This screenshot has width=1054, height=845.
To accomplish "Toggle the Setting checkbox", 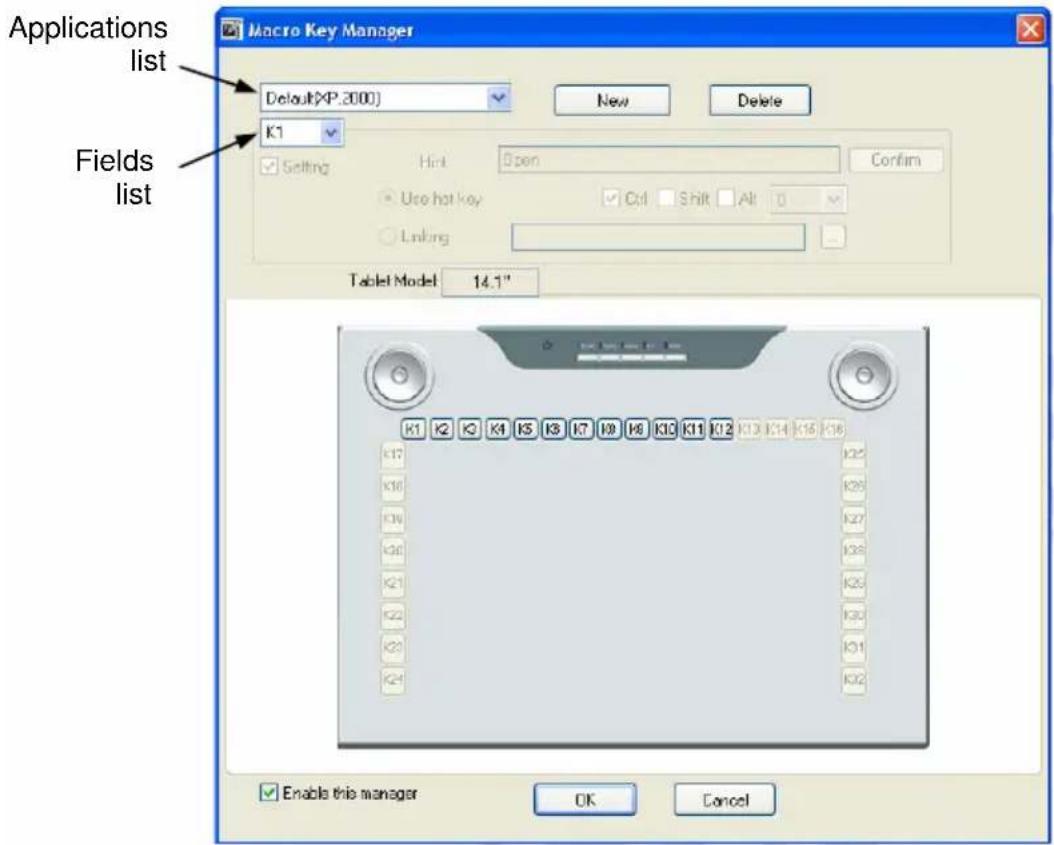I will 269,166.
